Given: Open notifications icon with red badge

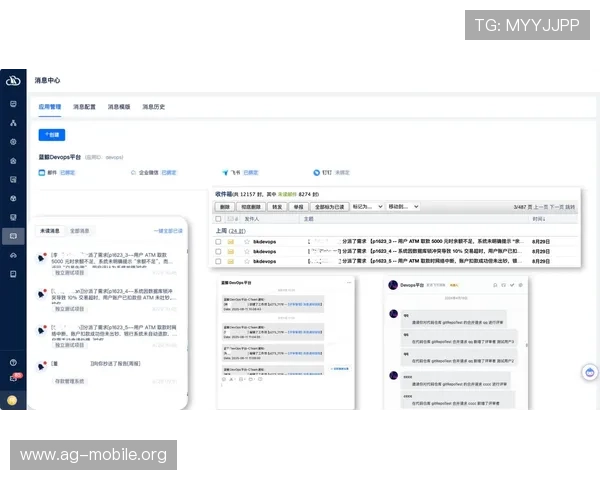Looking at the screenshot, I should (15, 378).
